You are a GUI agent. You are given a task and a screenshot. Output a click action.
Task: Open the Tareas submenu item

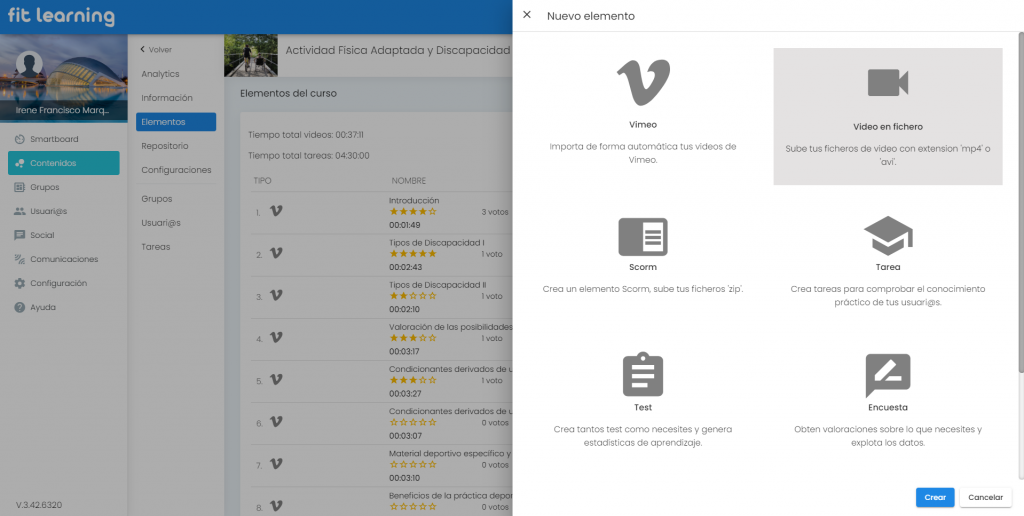point(156,246)
